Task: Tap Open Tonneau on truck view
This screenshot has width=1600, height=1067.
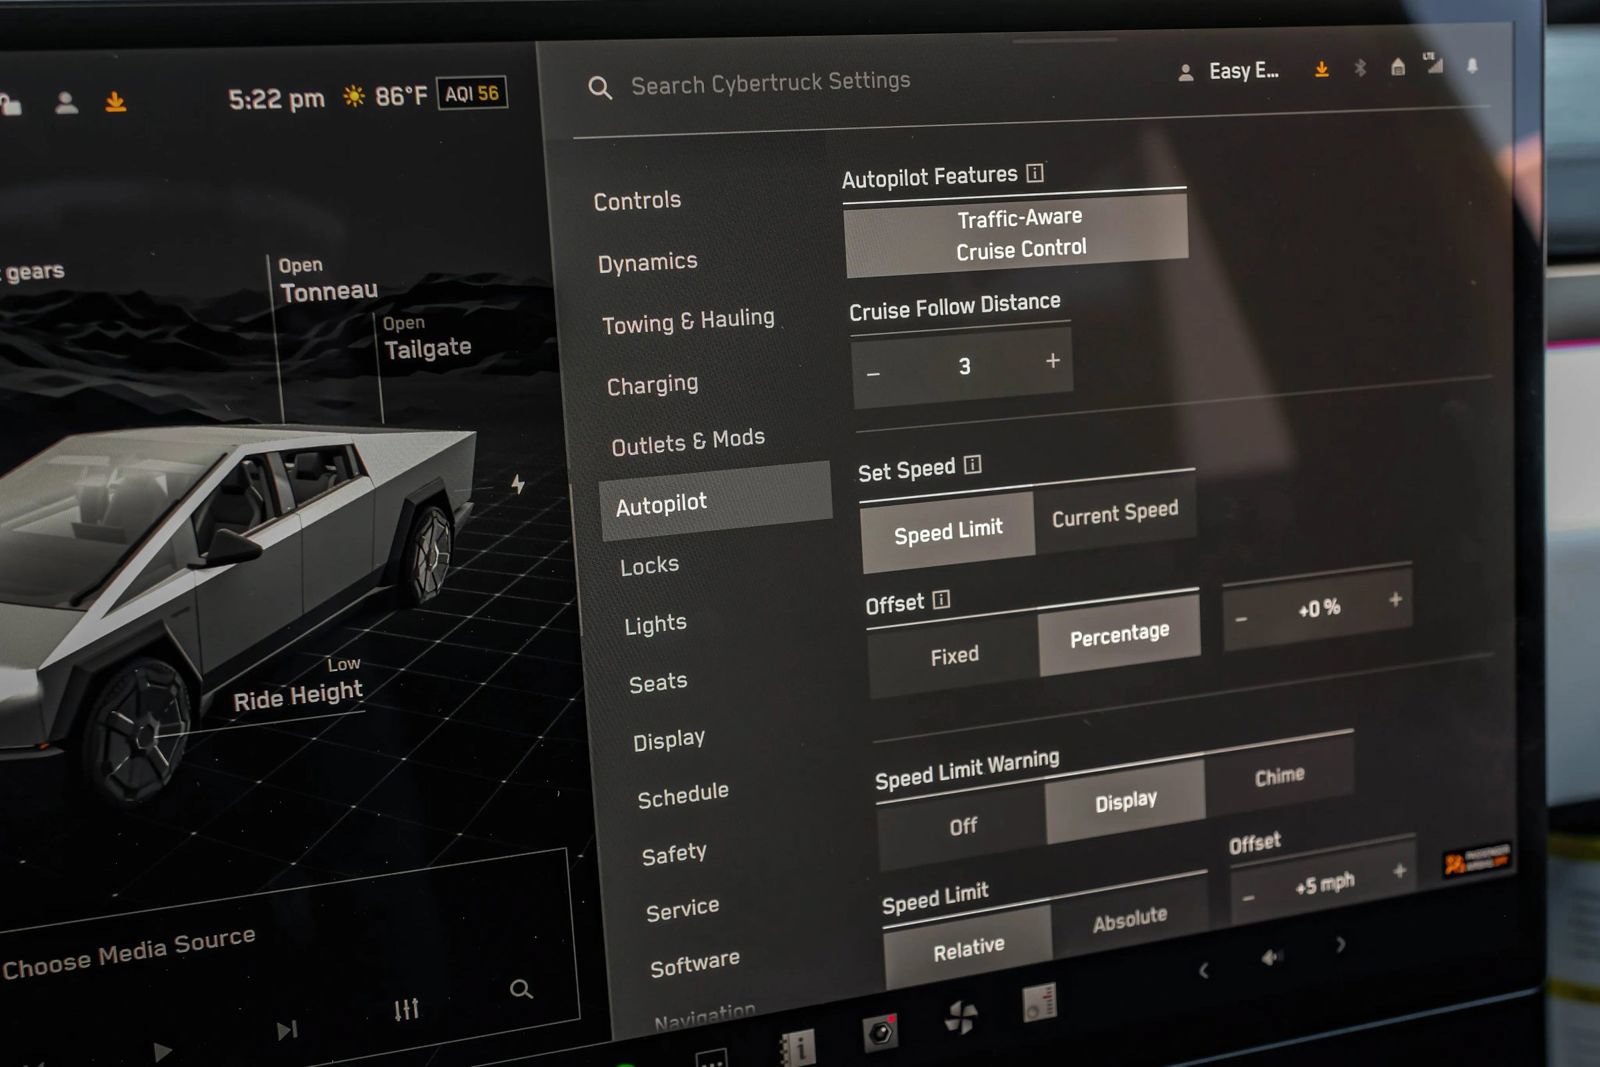Action: tap(328, 280)
